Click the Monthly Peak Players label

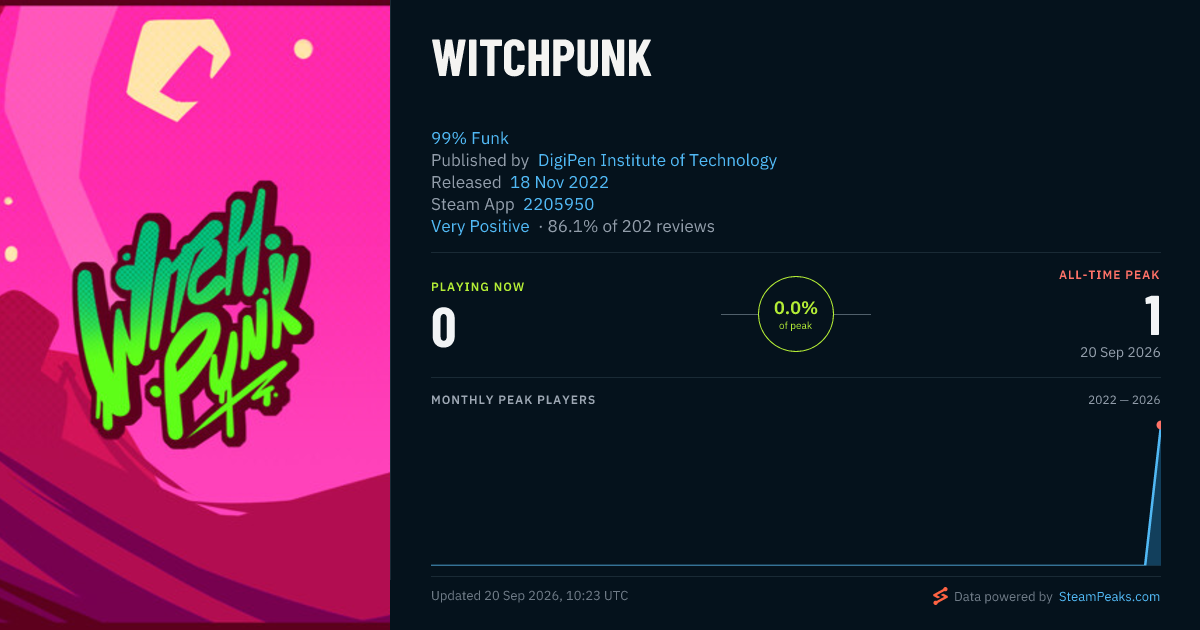(513, 400)
